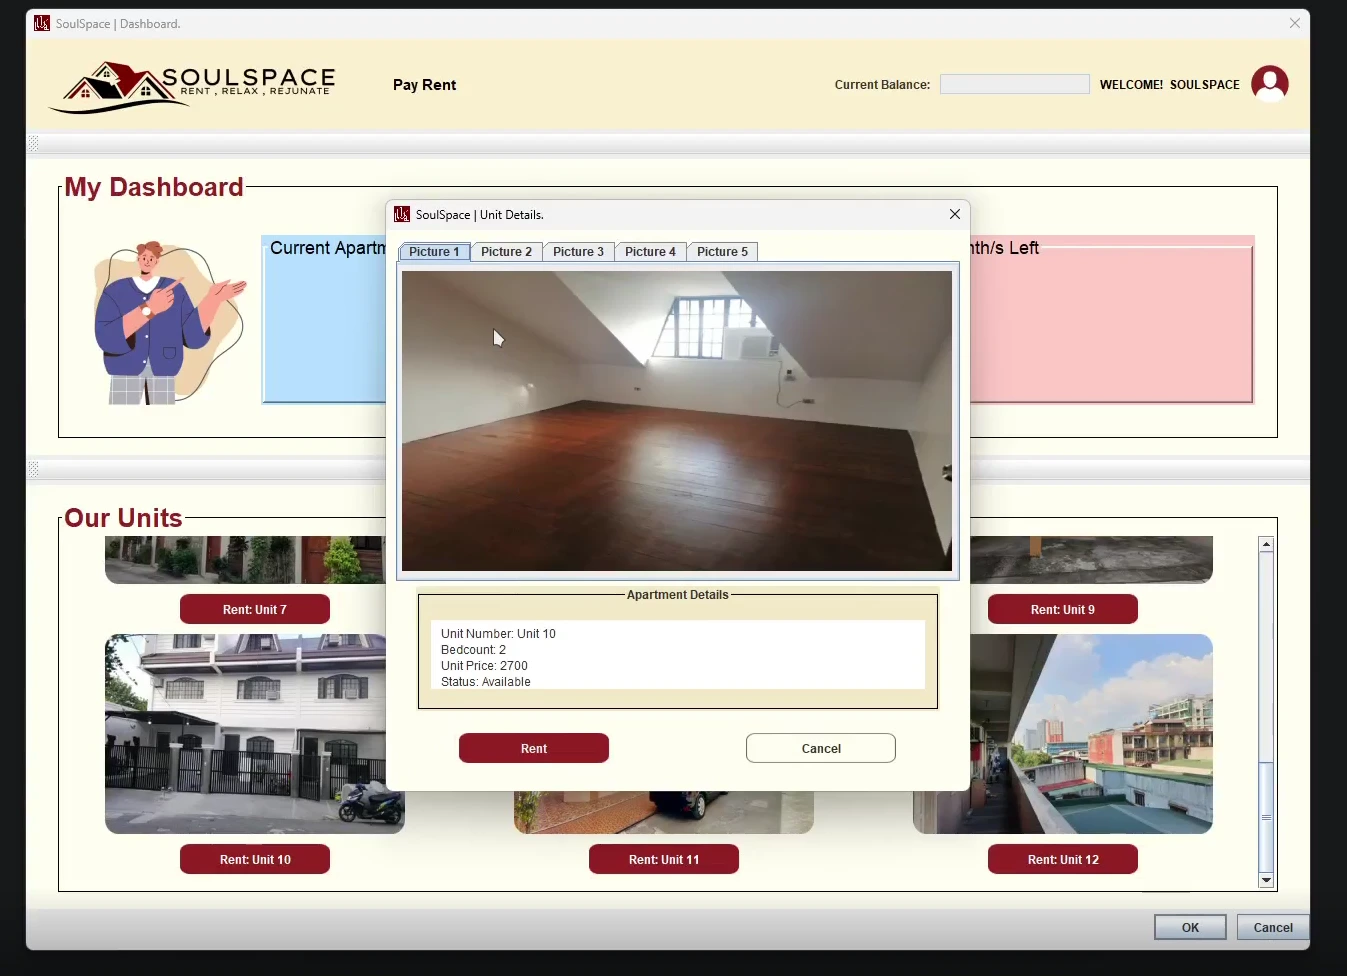Click inside the Current Balance field
The width and height of the screenshot is (1347, 976).
[x=1013, y=84]
